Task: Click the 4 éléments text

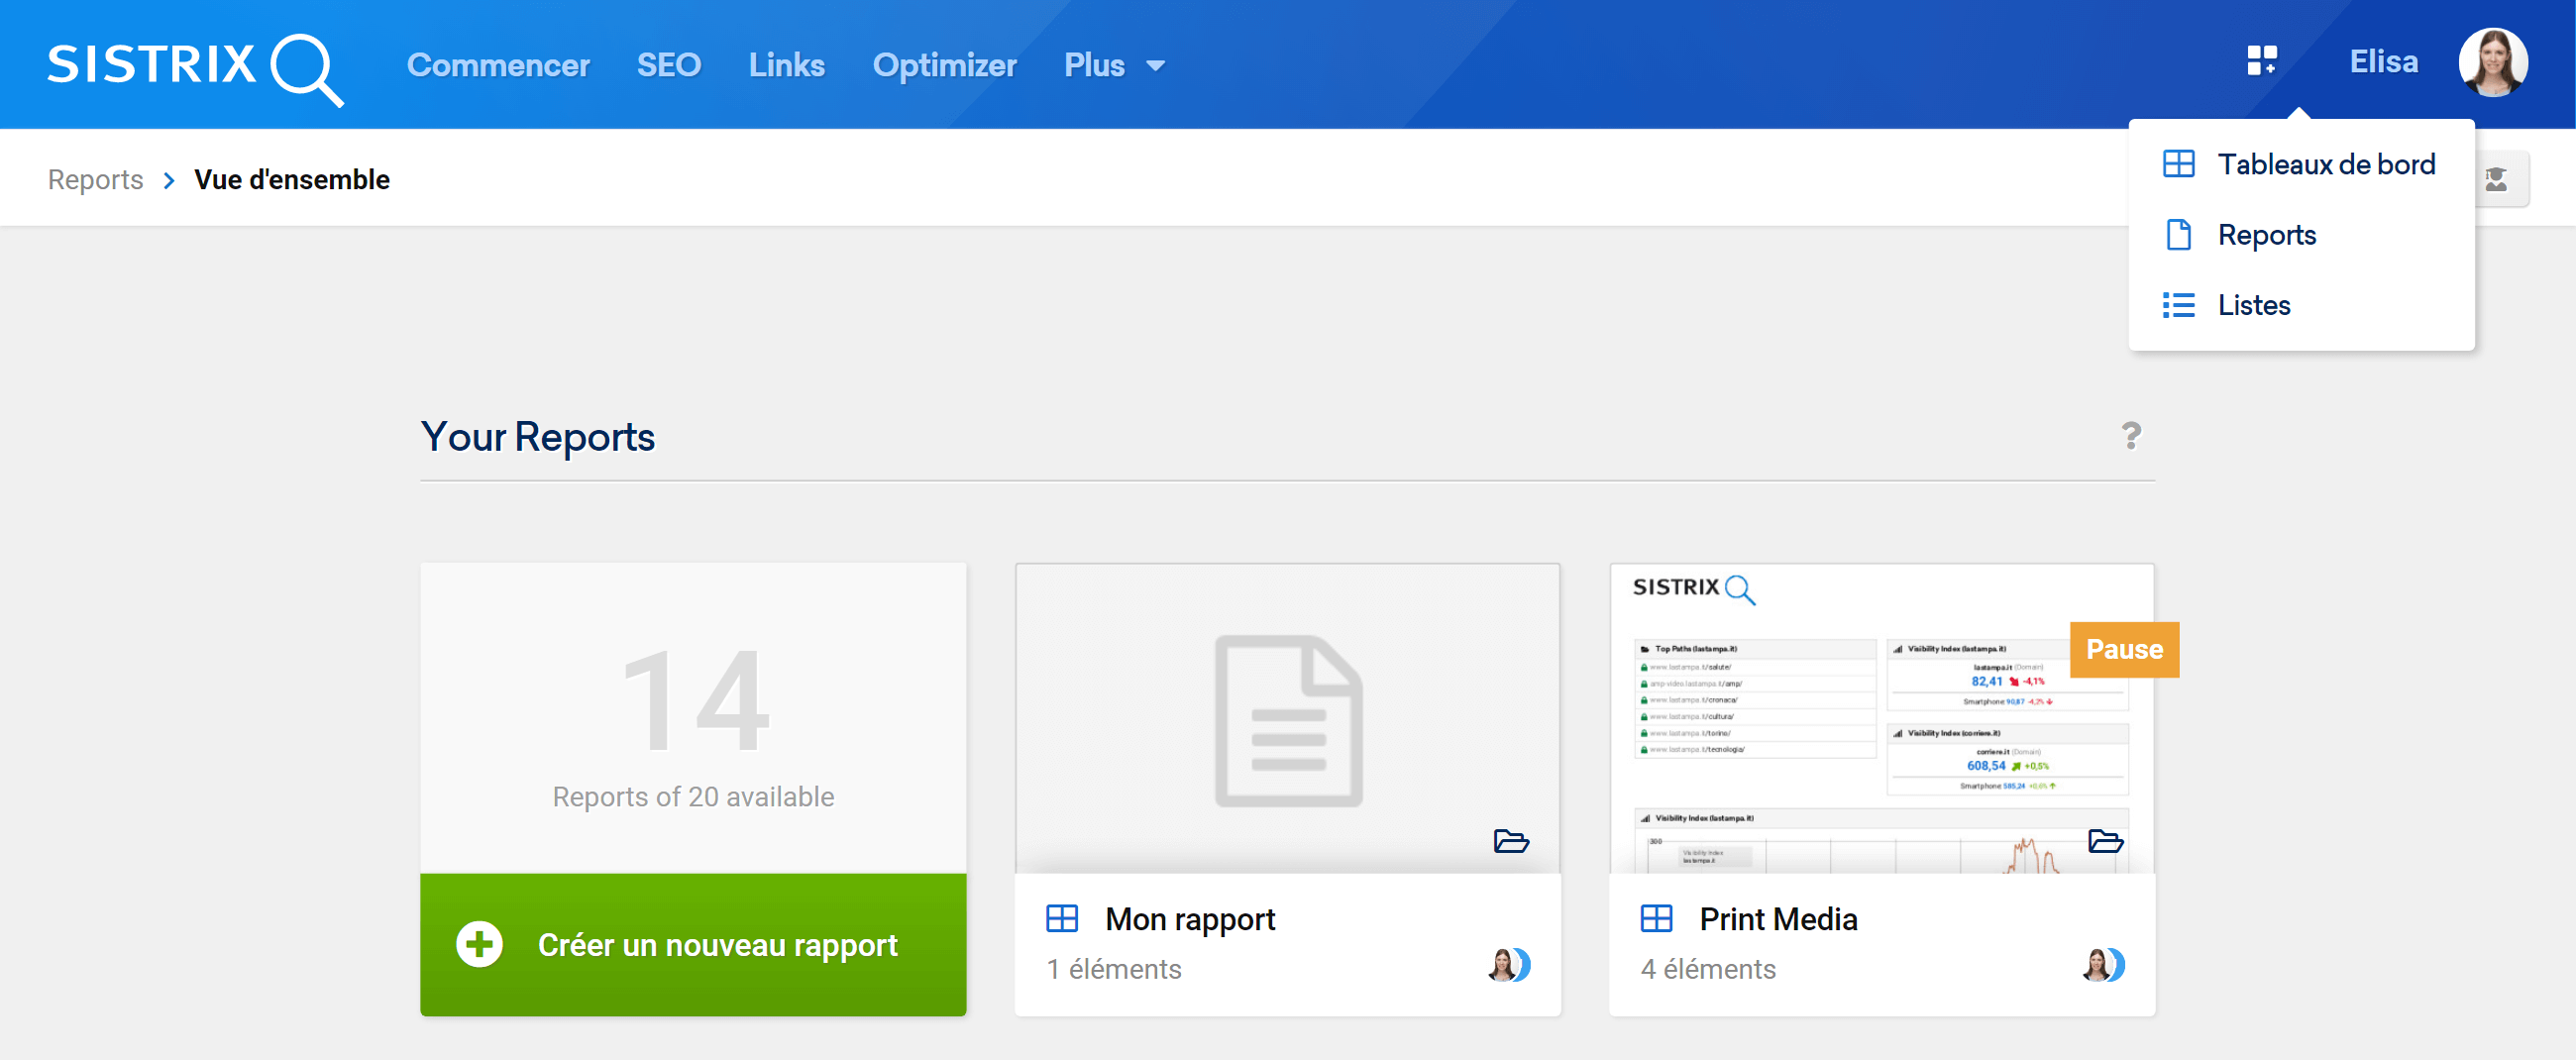Action: coord(1708,968)
